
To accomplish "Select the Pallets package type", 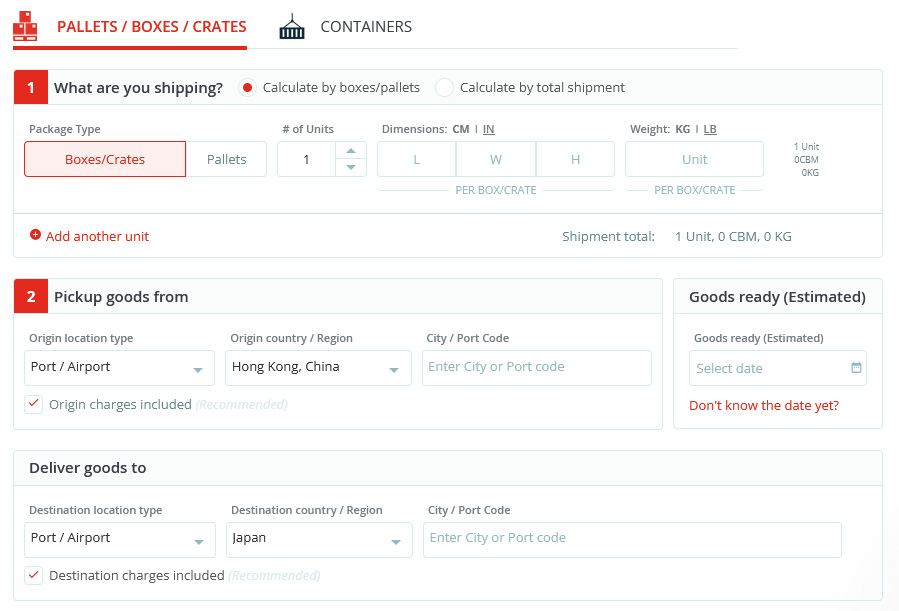I will (x=226, y=159).
